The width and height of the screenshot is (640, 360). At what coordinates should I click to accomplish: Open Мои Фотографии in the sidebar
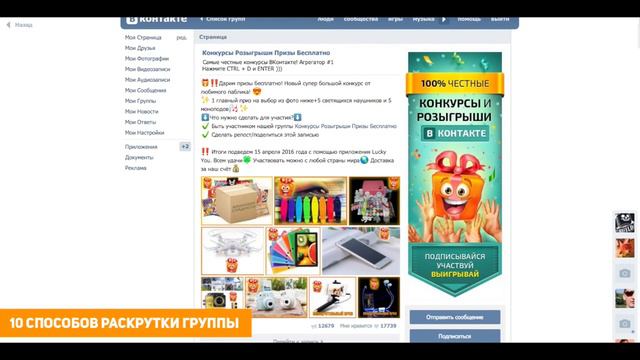pos(147,59)
